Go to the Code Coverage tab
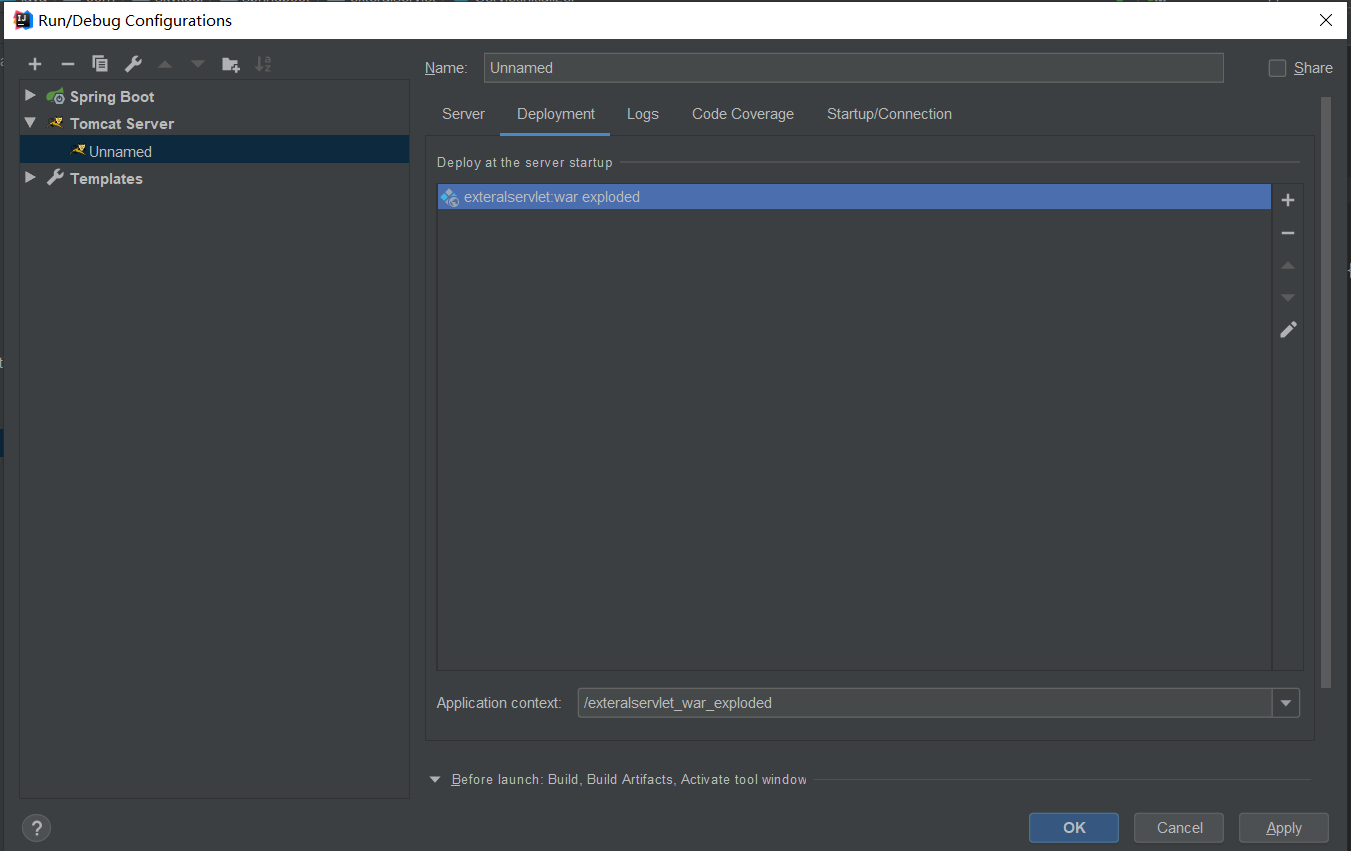 click(743, 114)
